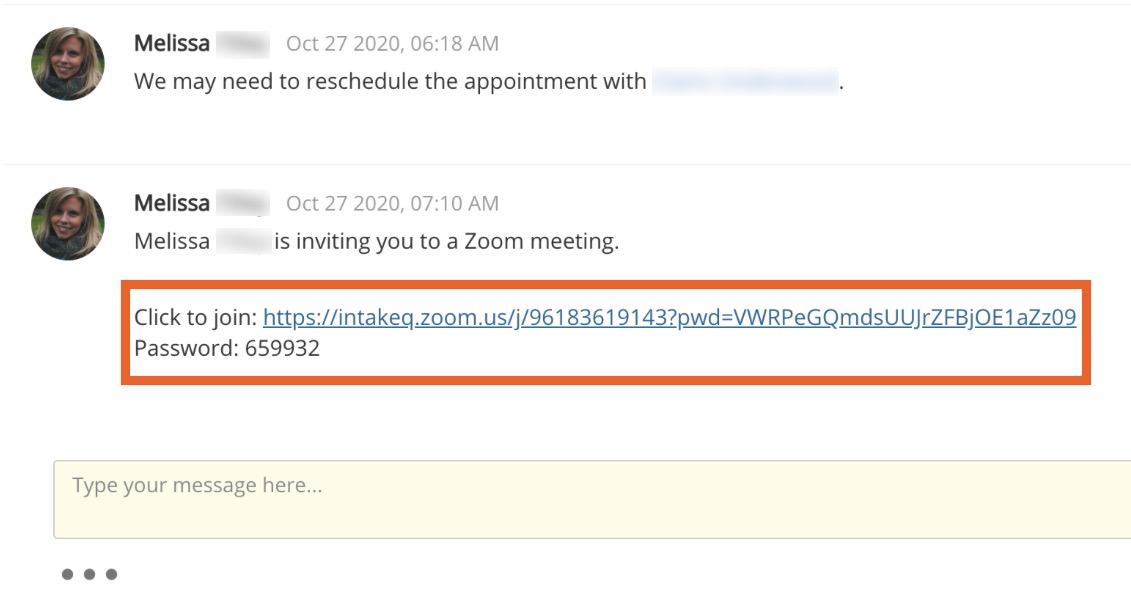This screenshot has width=1131, height=597.
Task: Click the 'Type your message here...' field
Action: point(592,500)
